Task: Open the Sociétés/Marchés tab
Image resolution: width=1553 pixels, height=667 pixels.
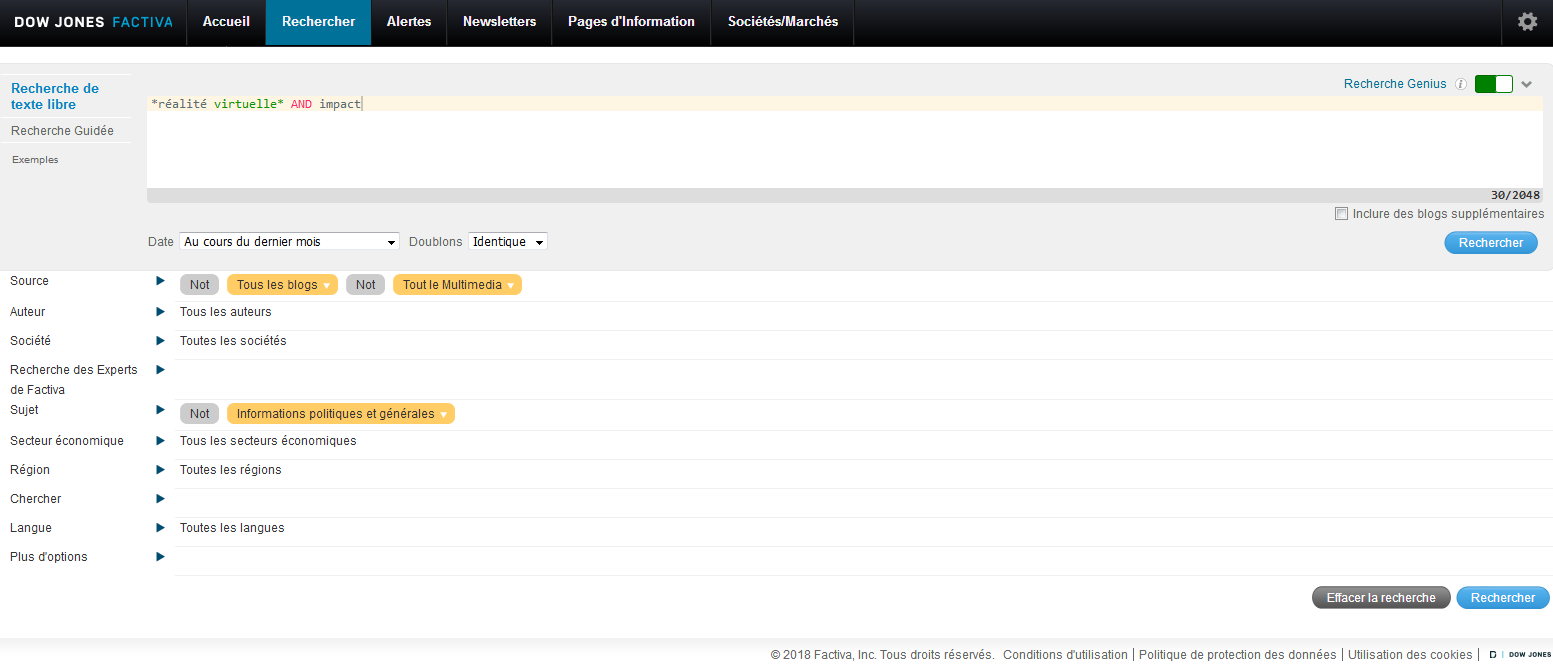Action: (x=782, y=22)
